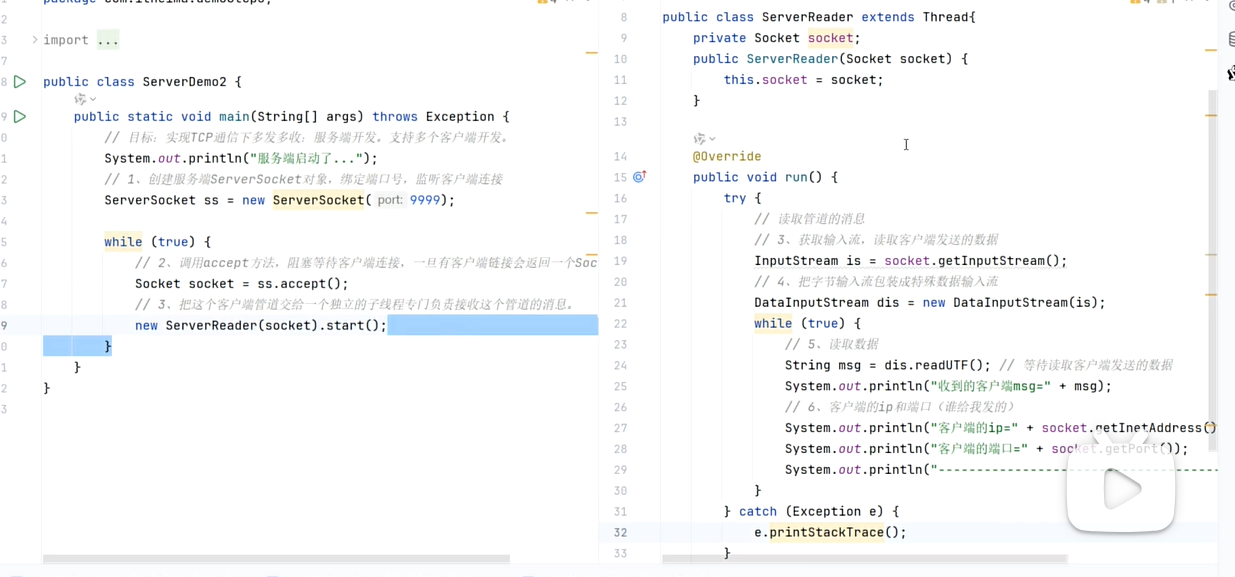This screenshot has width=1235, height=577.
Task: Open author dropdown chevron above @Override
Action: point(712,139)
